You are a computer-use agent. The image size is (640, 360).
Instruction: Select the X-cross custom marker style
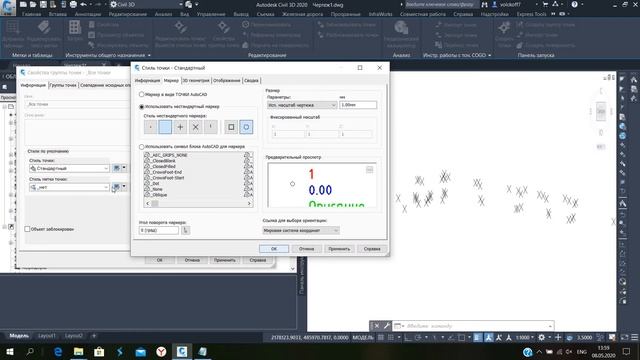pyautogui.click(x=195, y=127)
